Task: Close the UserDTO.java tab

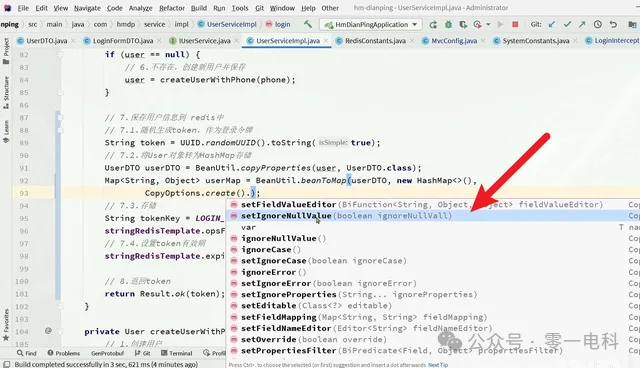Action: [73, 40]
